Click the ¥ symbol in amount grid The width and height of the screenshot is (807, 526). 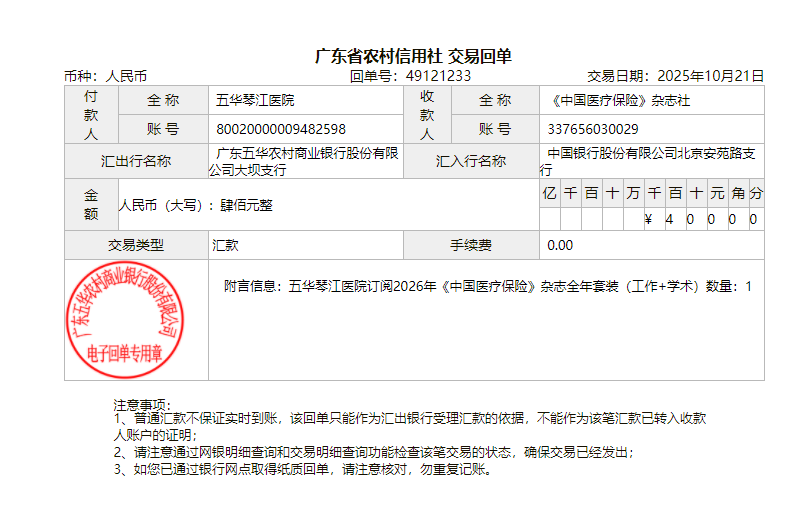coord(648,219)
